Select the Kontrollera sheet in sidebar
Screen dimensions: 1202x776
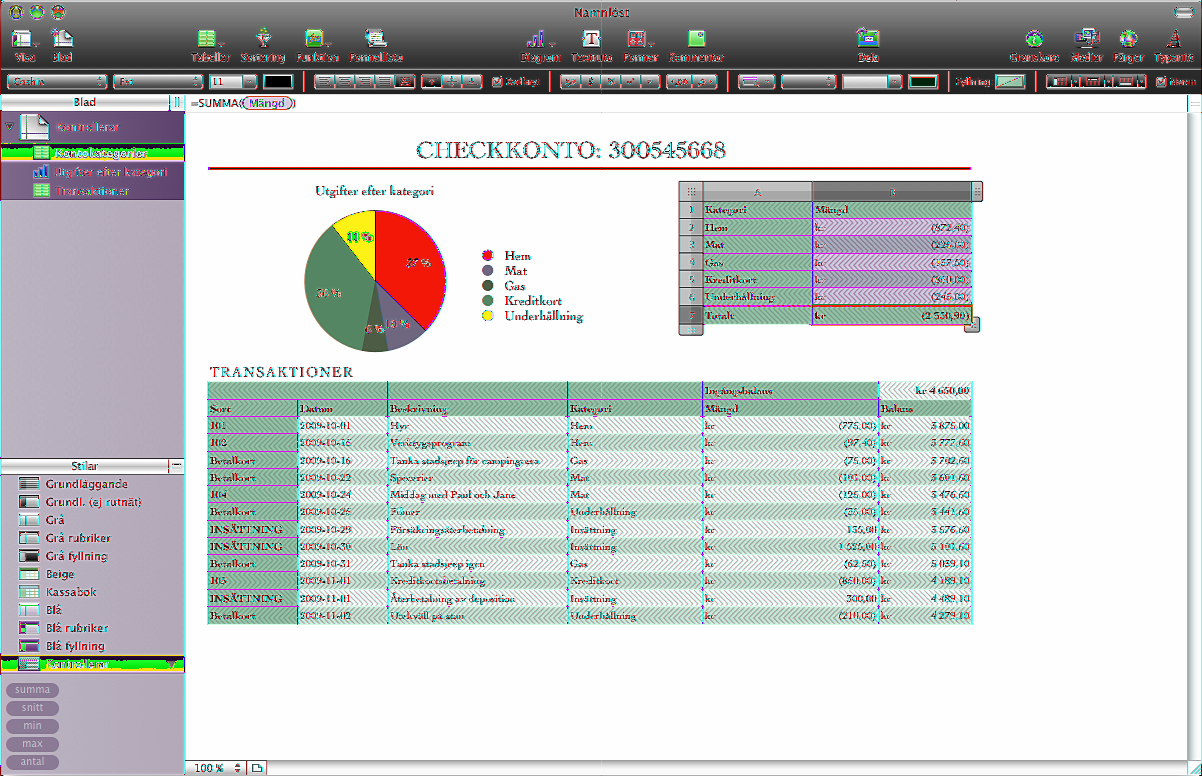92,127
